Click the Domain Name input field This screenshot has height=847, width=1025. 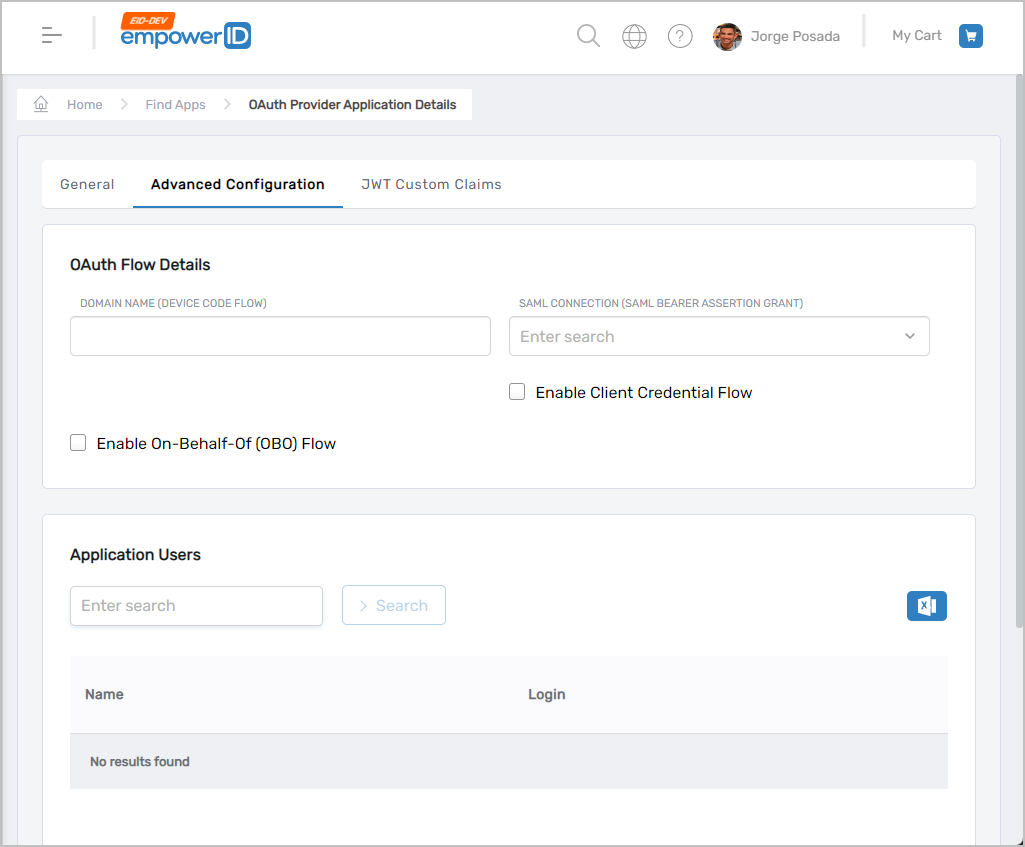280,336
